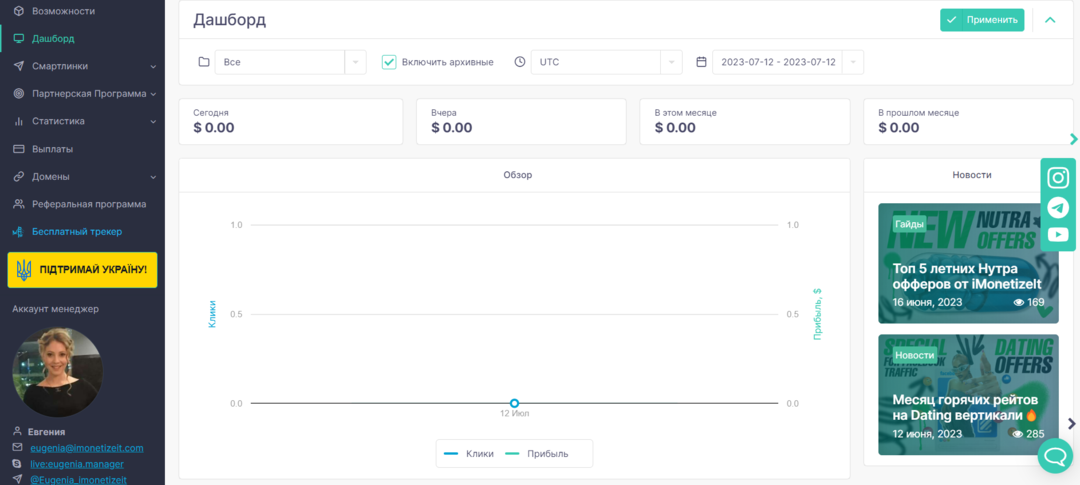Screen dimensions: 1080x485
Task: Click the folder icon beside Все filter
Action: [204, 62]
